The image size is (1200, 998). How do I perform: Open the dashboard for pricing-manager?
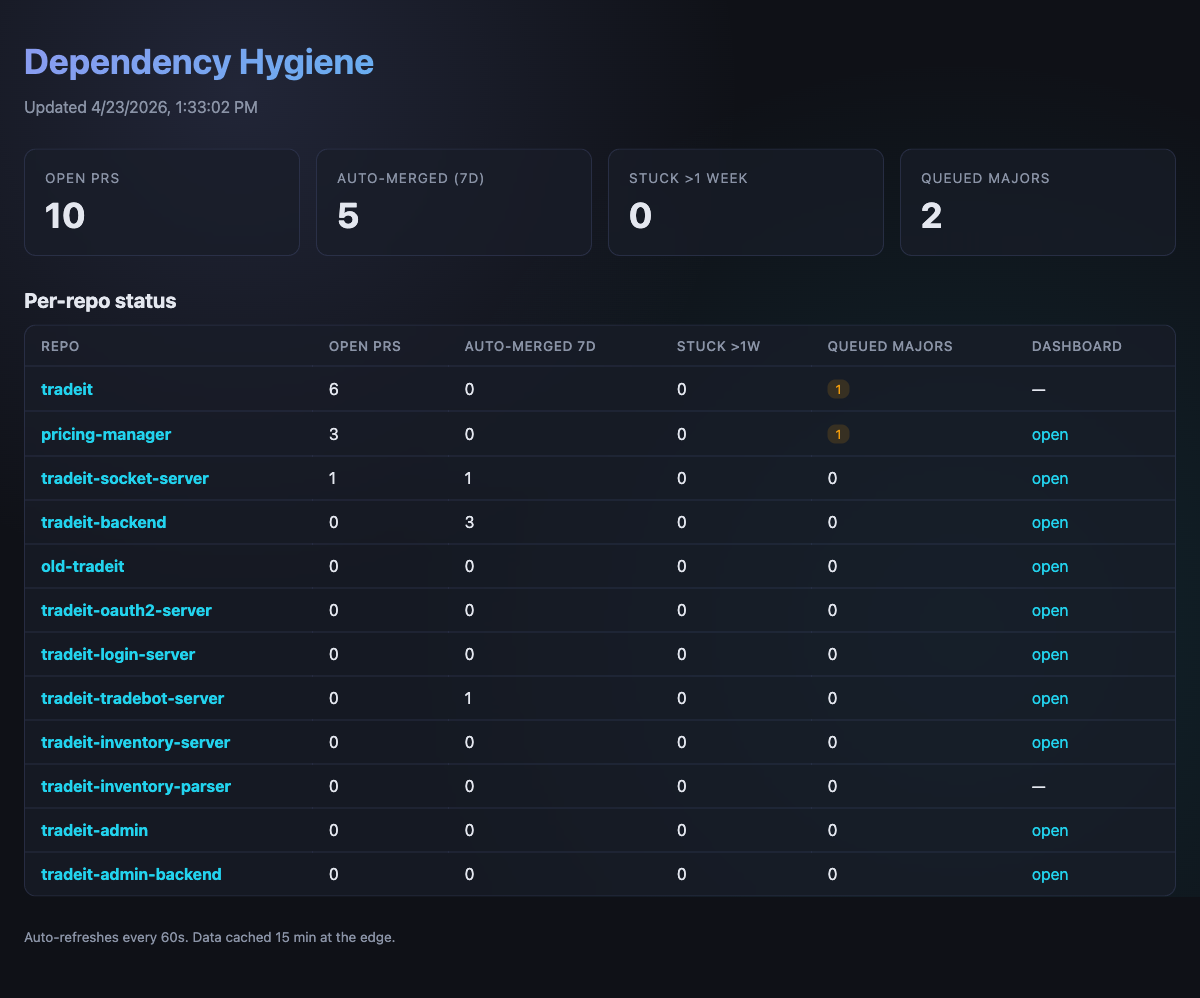click(1050, 434)
